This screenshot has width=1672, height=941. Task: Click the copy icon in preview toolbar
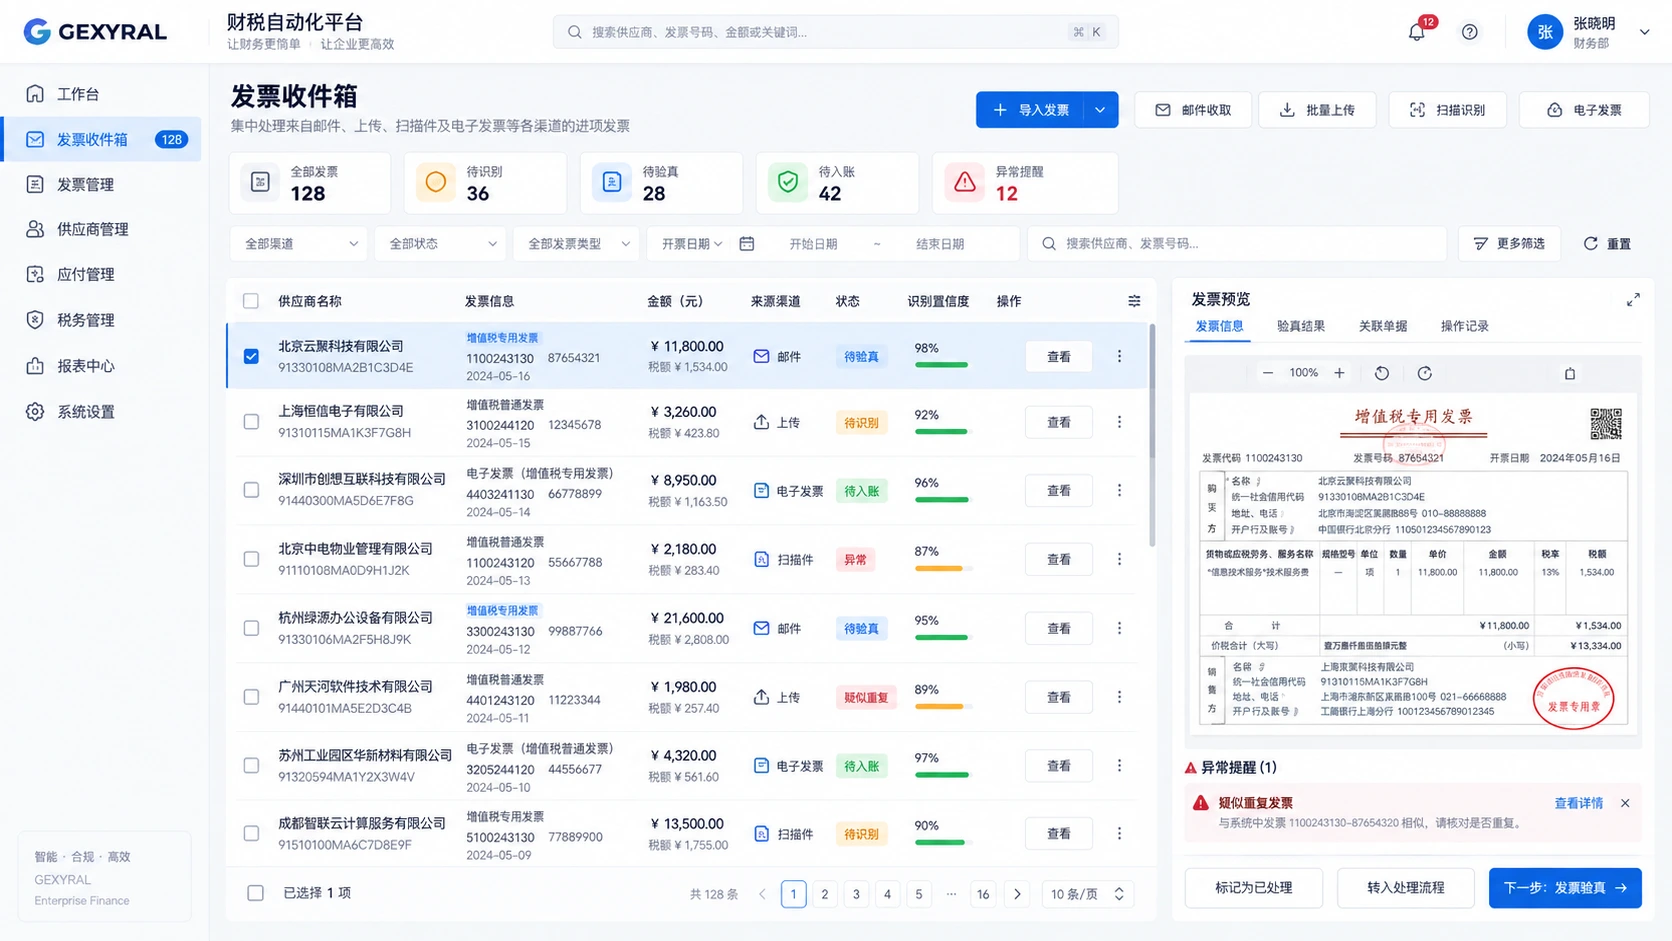[1570, 373]
